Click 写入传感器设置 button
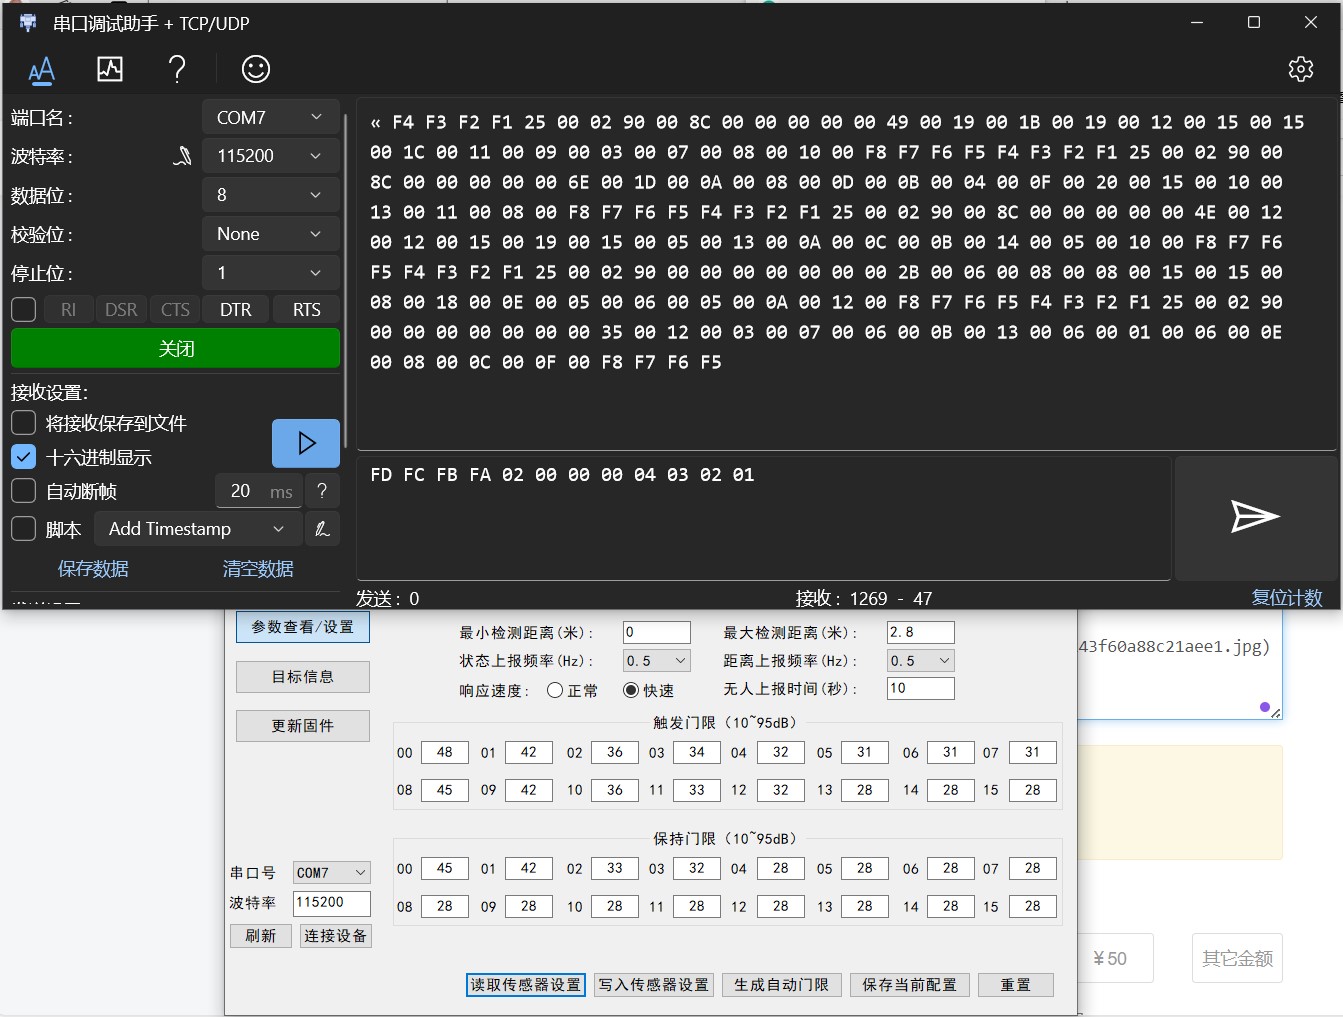The width and height of the screenshot is (1343, 1017). 654,985
